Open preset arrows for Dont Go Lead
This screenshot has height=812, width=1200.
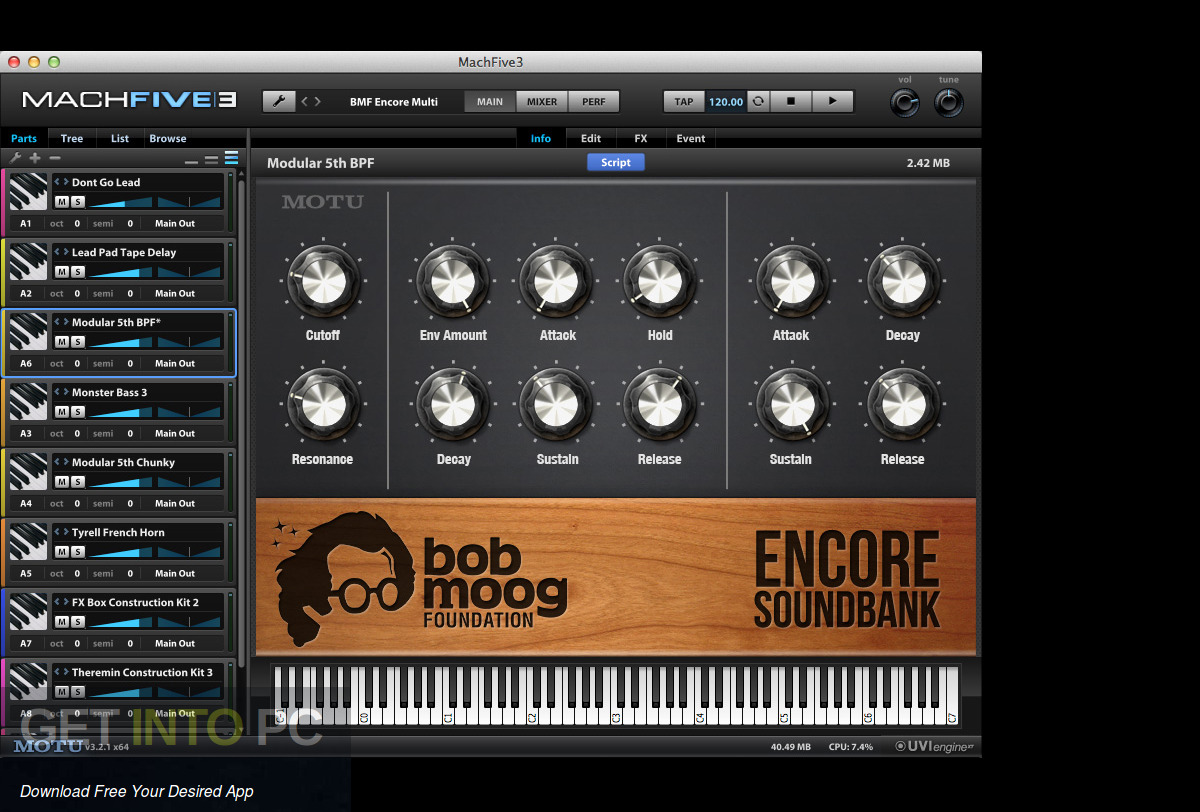[61, 182]
